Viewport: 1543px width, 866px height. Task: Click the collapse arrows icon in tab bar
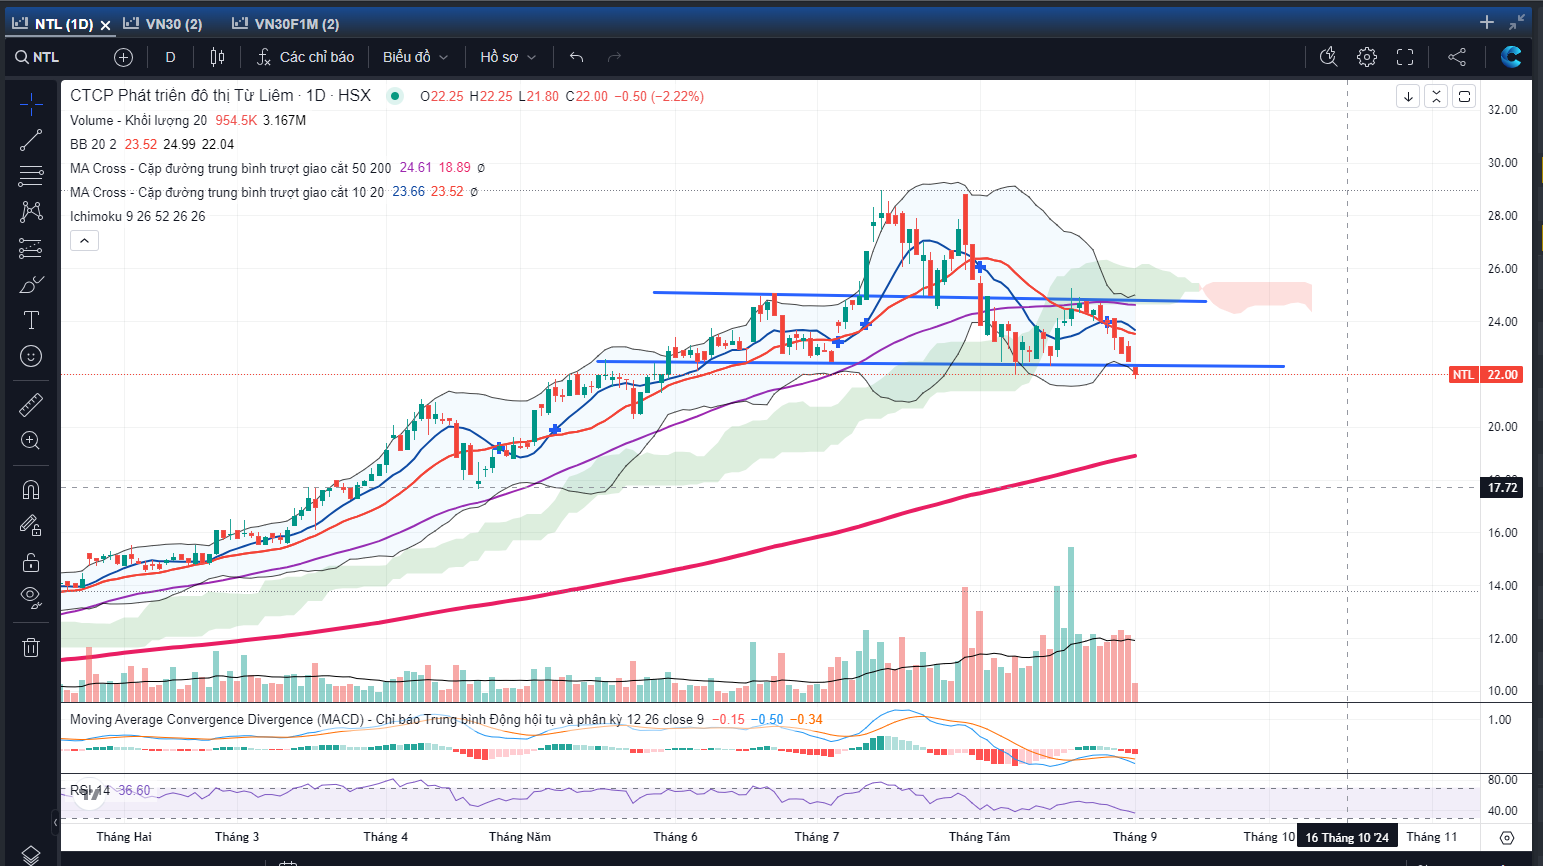[1517, 22]
